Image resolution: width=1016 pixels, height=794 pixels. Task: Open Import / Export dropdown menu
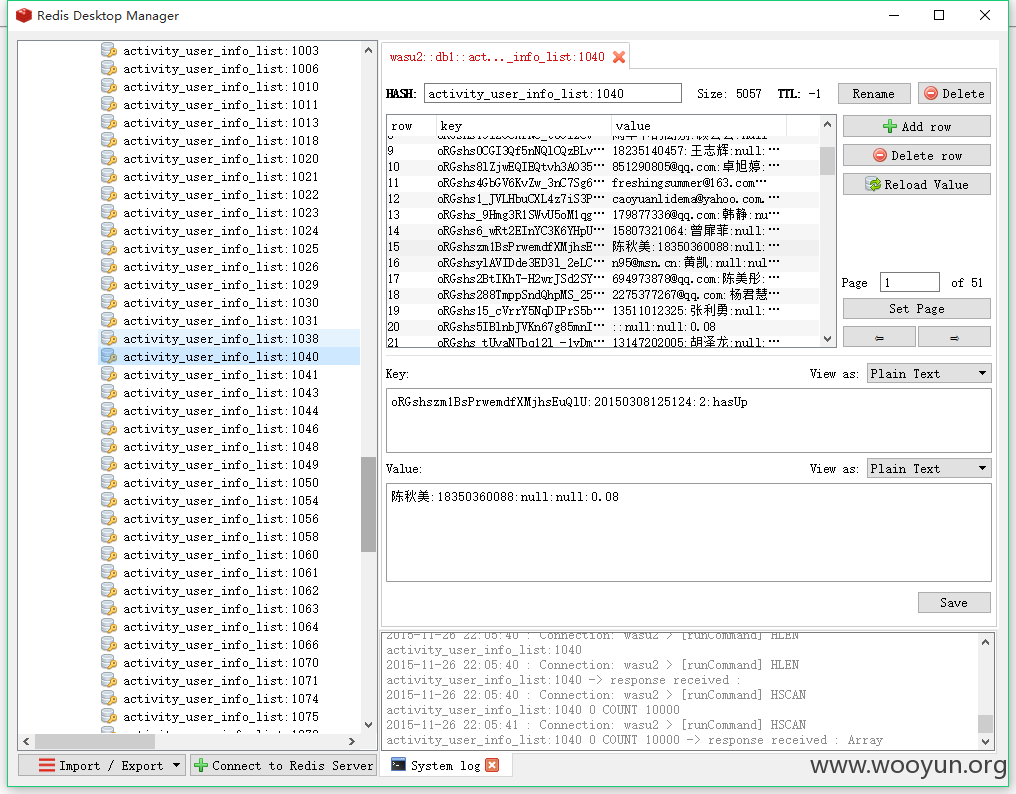pyautogui.click(x=102, y=765)
